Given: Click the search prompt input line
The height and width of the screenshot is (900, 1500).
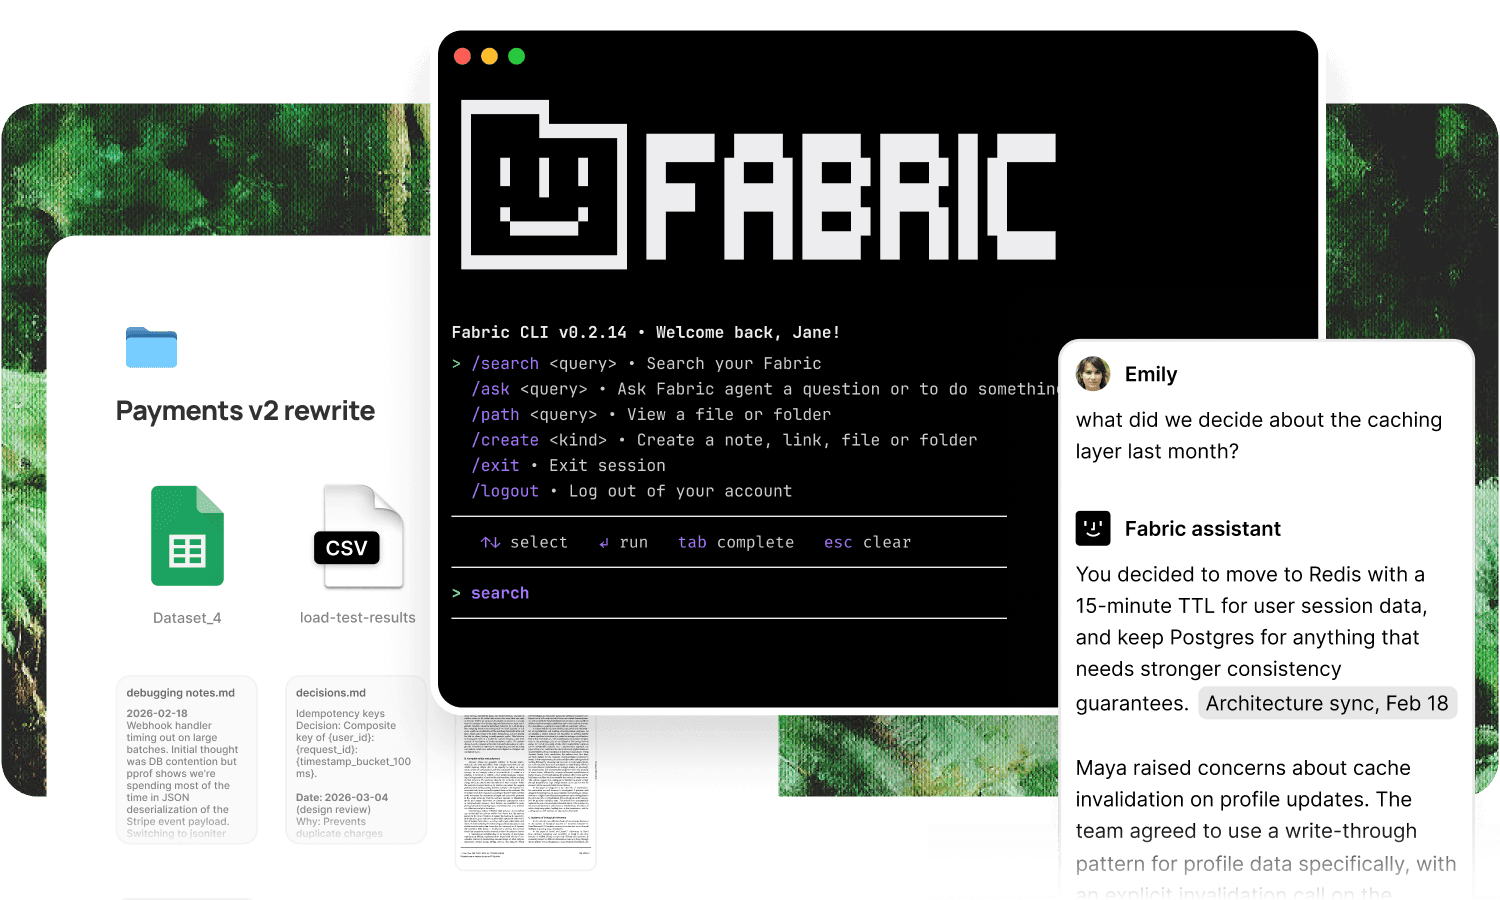Looking at the screenshot, I should point(729,593).
